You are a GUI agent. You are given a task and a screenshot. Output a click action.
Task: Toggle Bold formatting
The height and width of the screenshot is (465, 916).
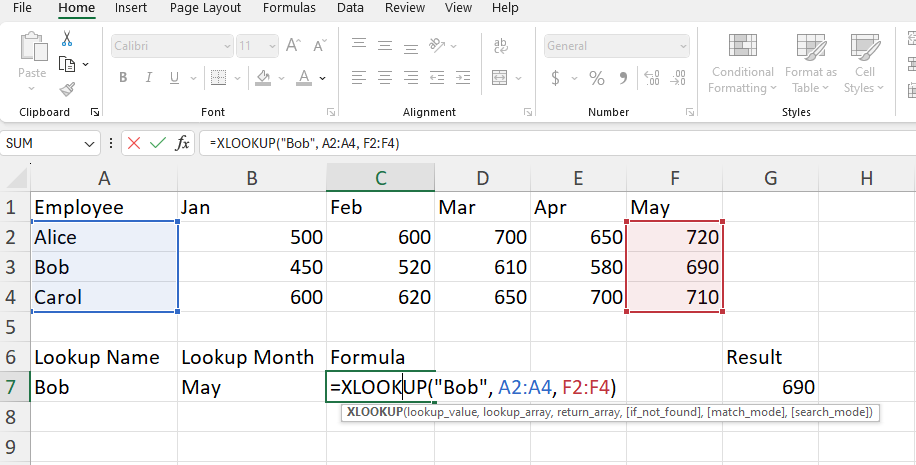tap(123, 78)
